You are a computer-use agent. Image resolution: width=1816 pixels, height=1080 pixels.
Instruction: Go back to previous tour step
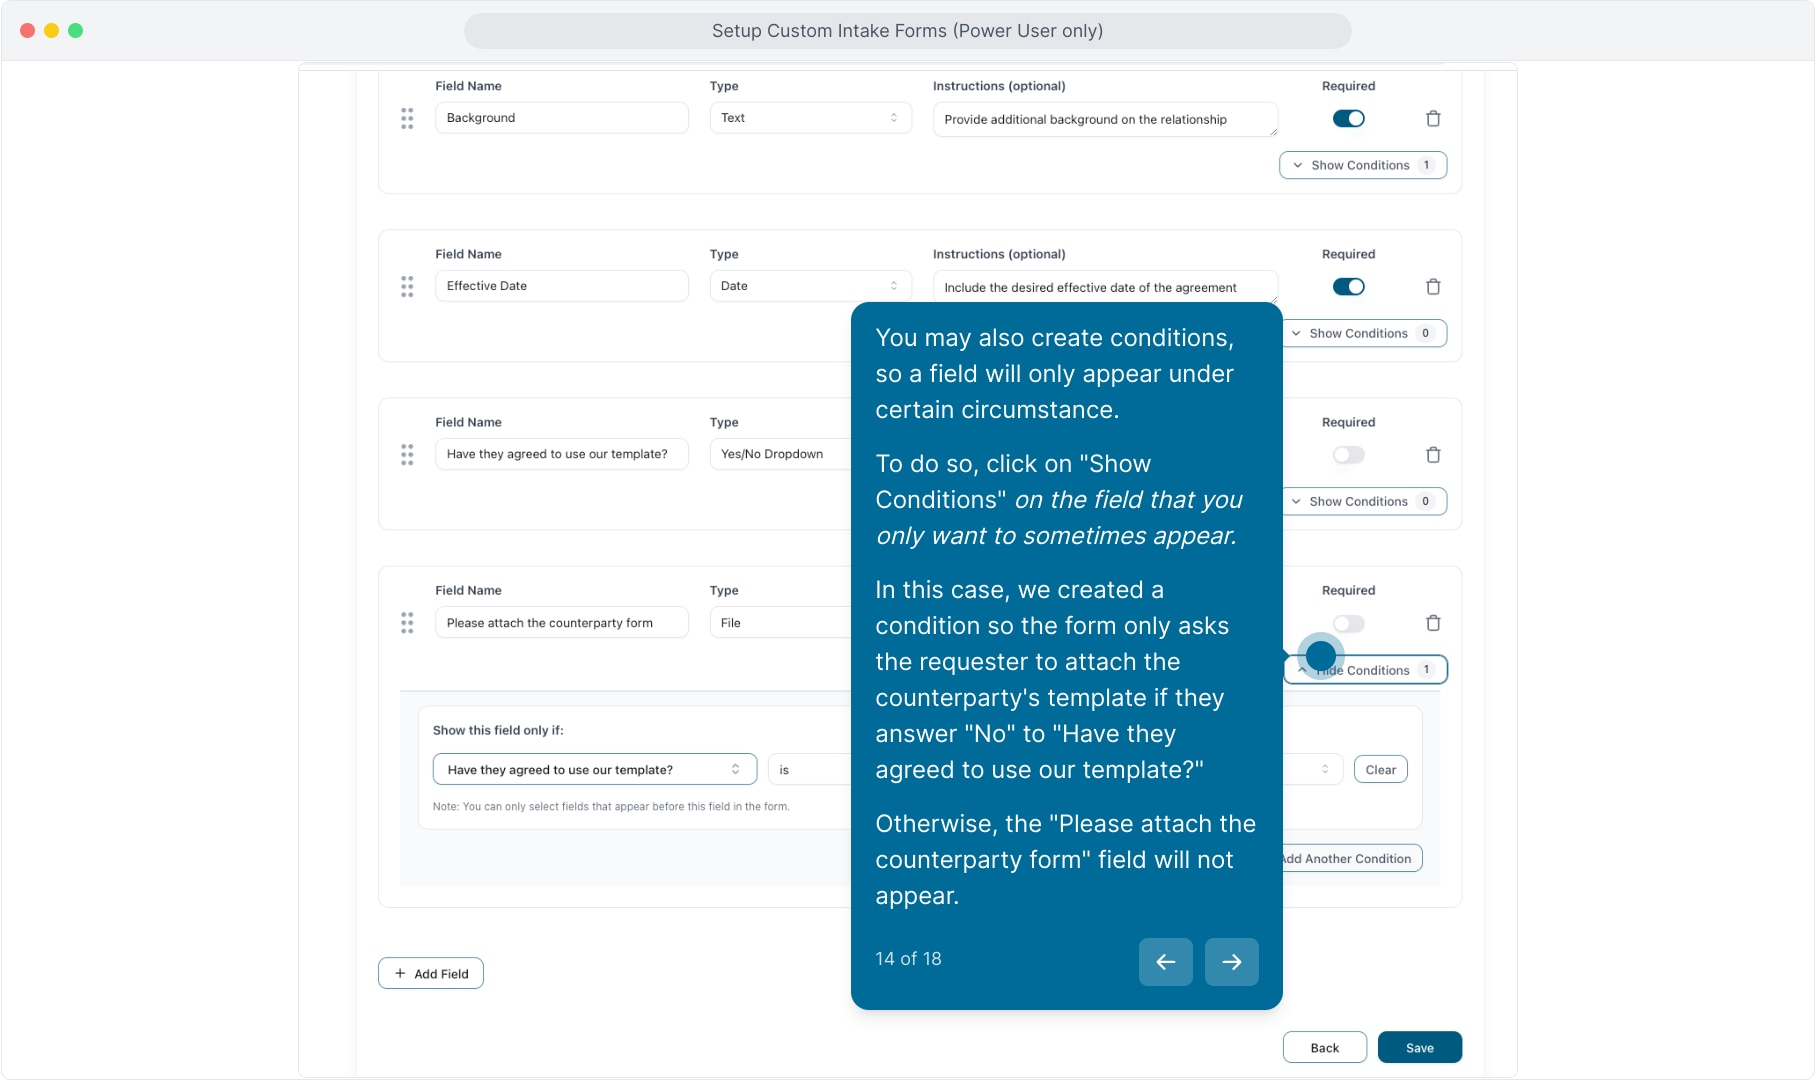pos(1165,961)
